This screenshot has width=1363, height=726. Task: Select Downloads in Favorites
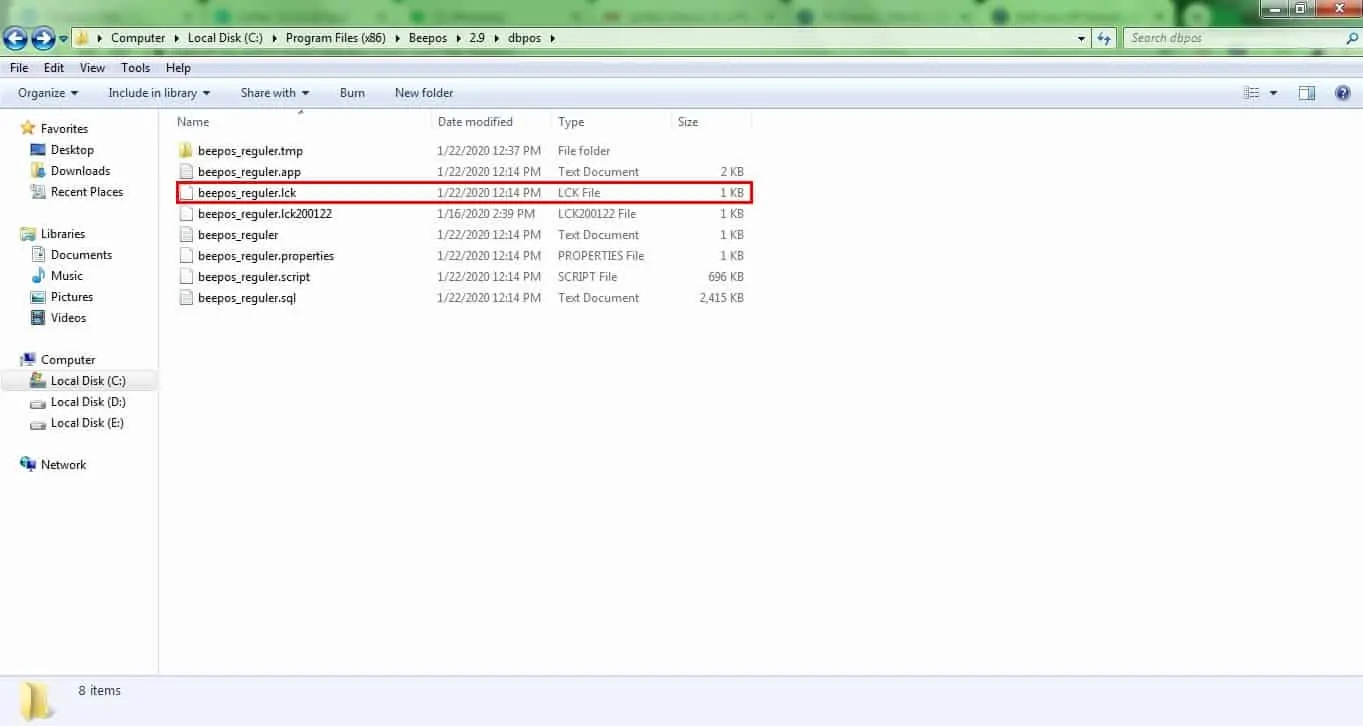click(80, 171)
